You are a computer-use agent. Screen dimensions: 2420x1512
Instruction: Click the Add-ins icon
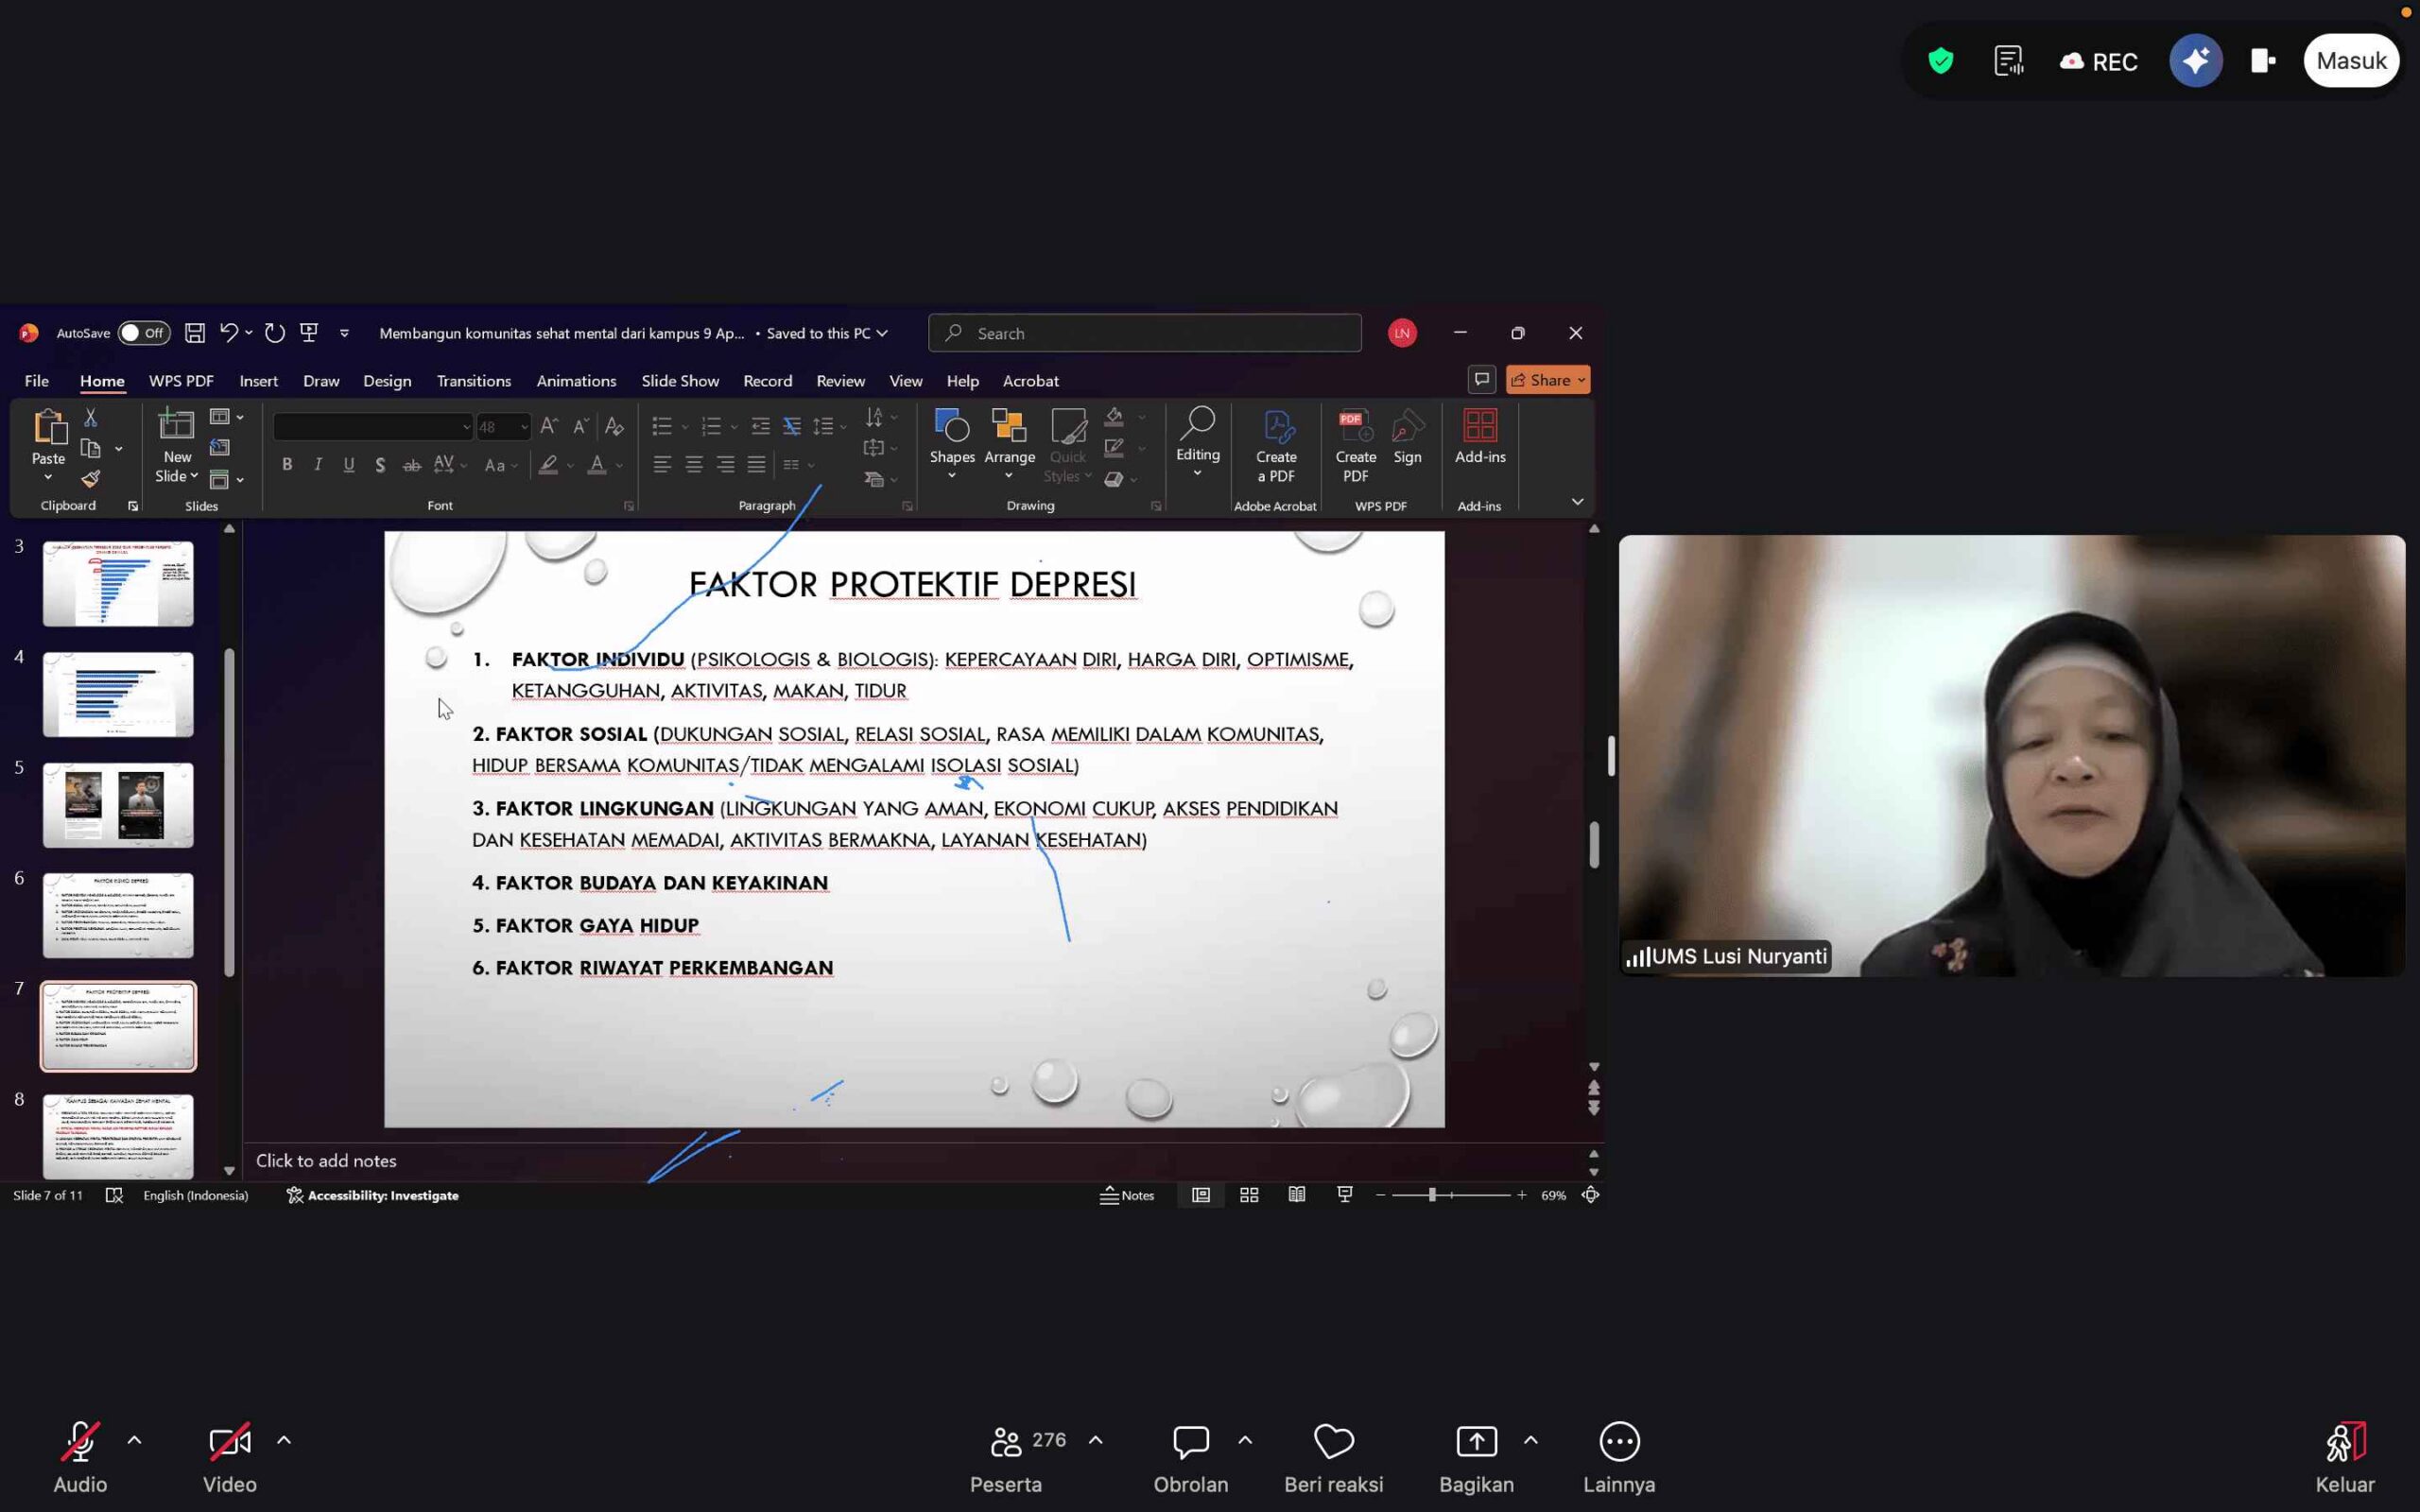click(x=1480, y=426)
